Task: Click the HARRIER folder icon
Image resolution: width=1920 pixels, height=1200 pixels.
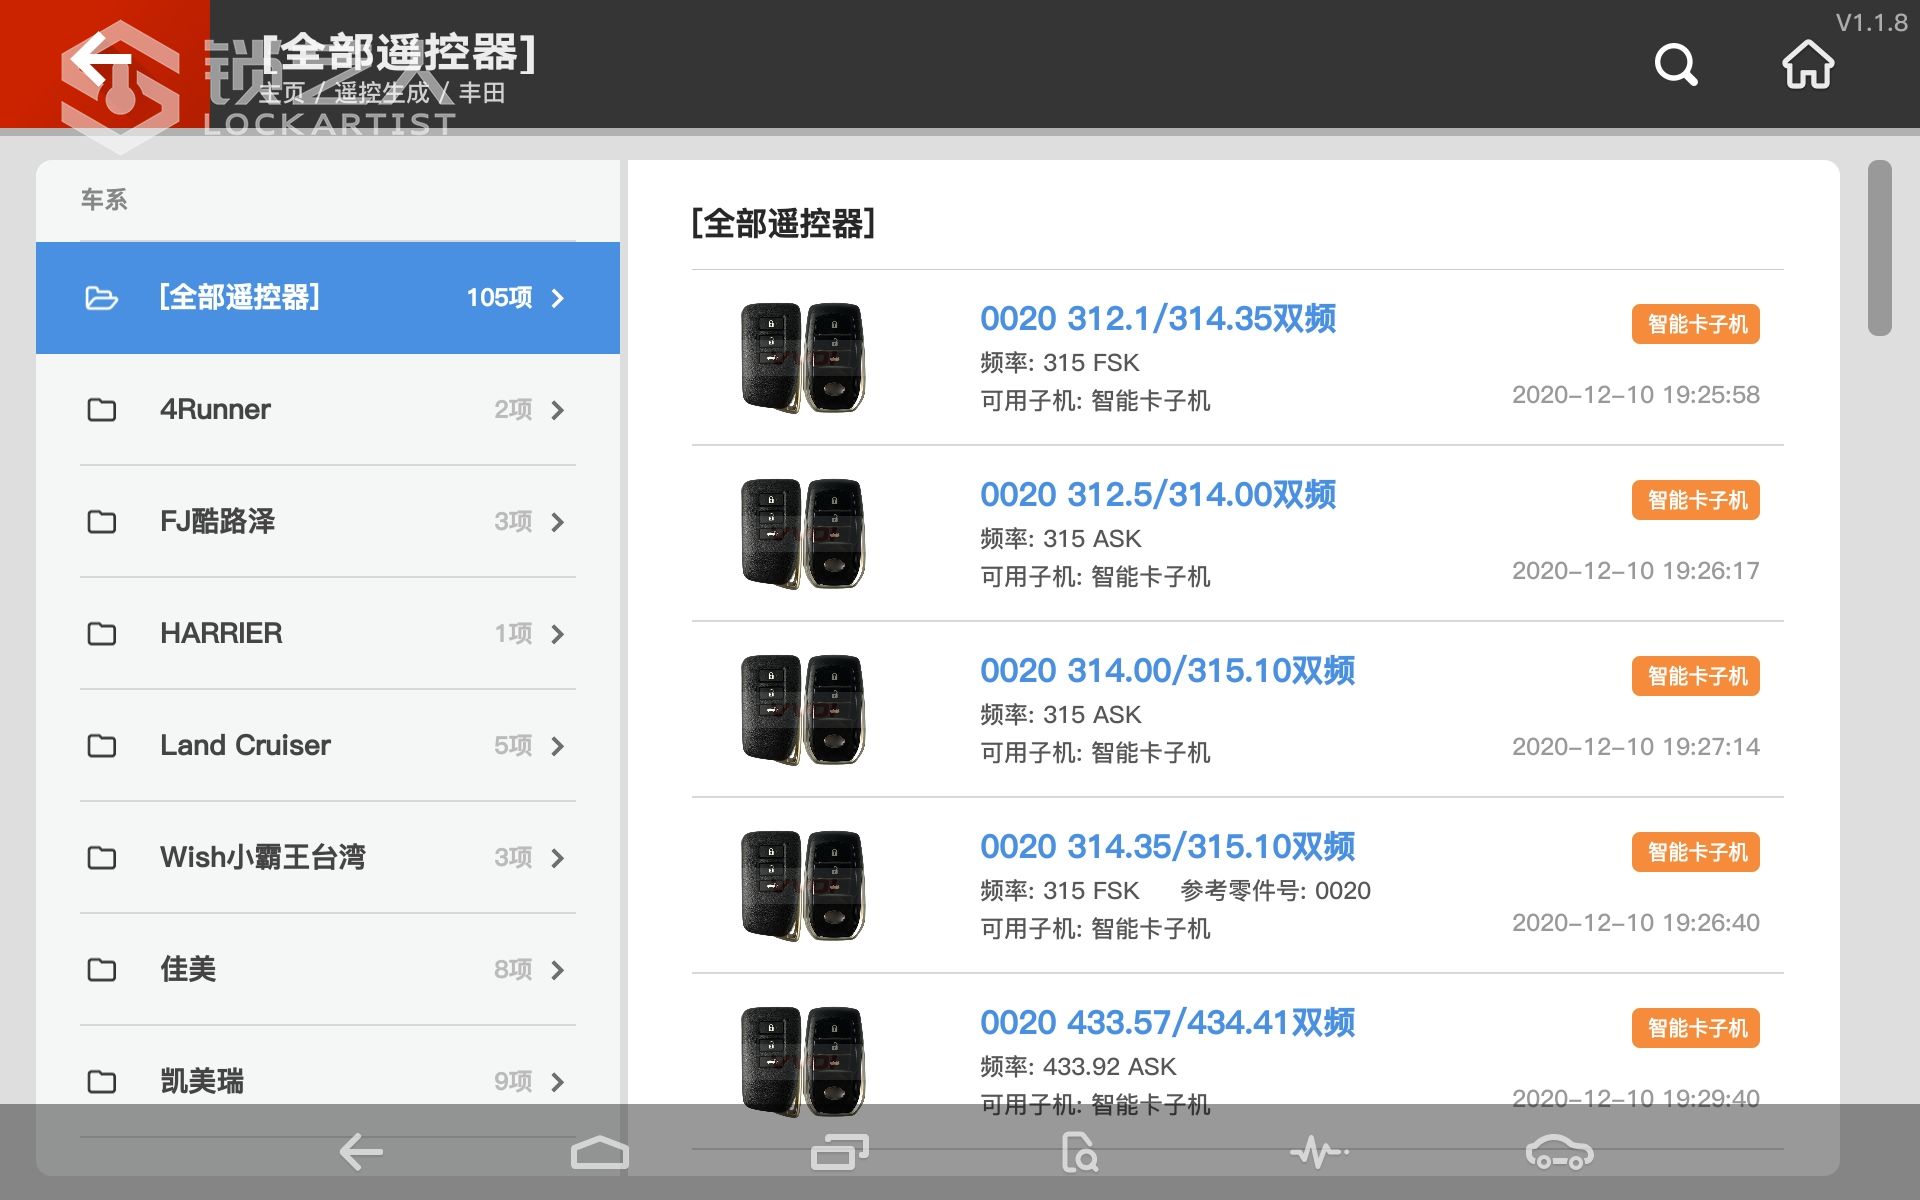Action: 102,634
